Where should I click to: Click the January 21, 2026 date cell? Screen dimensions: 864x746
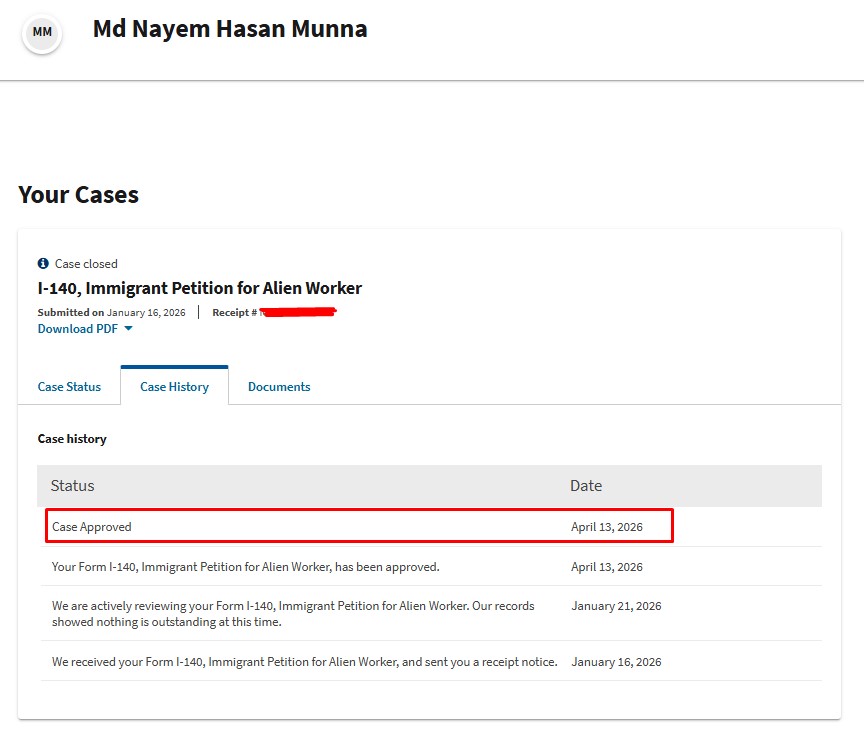pos(616,606)
